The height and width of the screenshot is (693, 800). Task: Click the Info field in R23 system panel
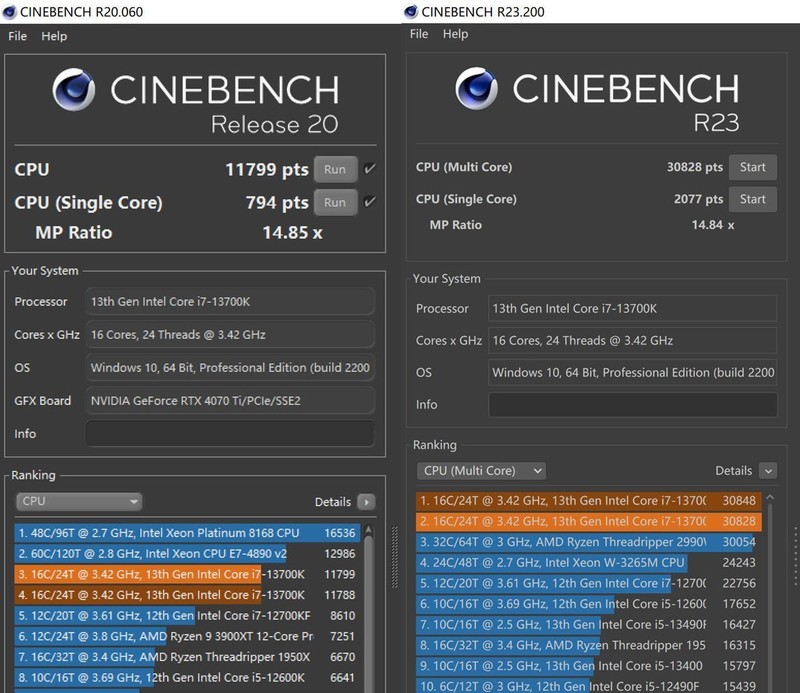pyautogui.click(x=632, y=405)
